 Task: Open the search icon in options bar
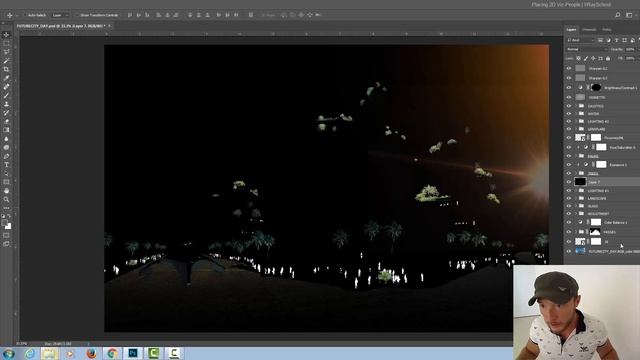(x=618, y=15)
